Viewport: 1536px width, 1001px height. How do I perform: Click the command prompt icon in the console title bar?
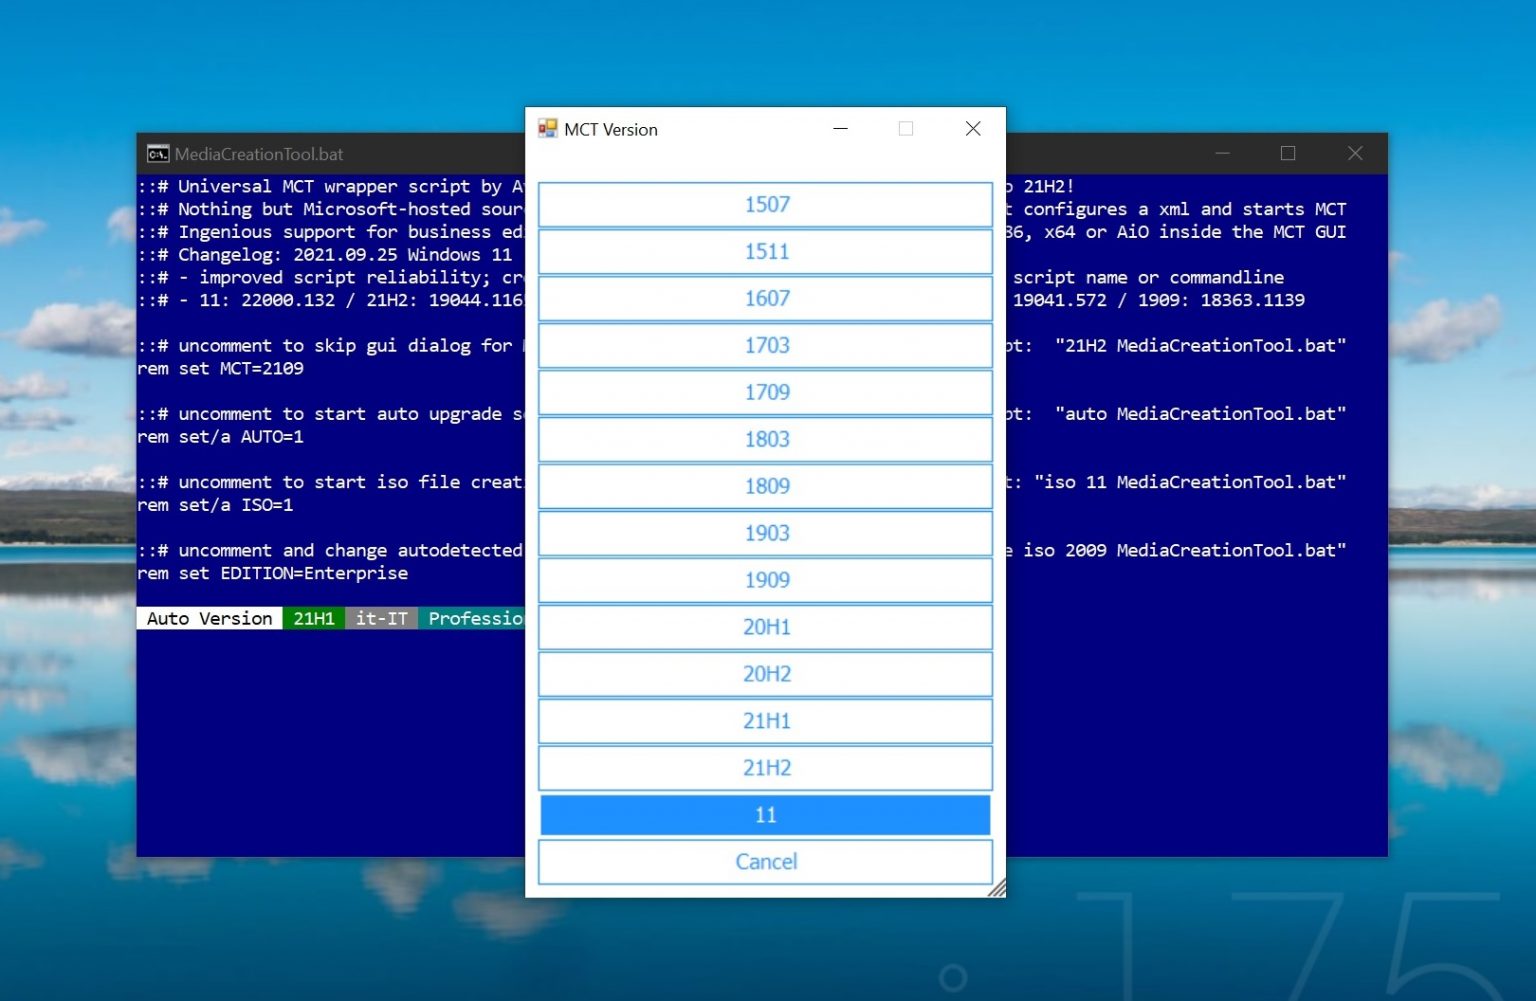tap(158, 153)
